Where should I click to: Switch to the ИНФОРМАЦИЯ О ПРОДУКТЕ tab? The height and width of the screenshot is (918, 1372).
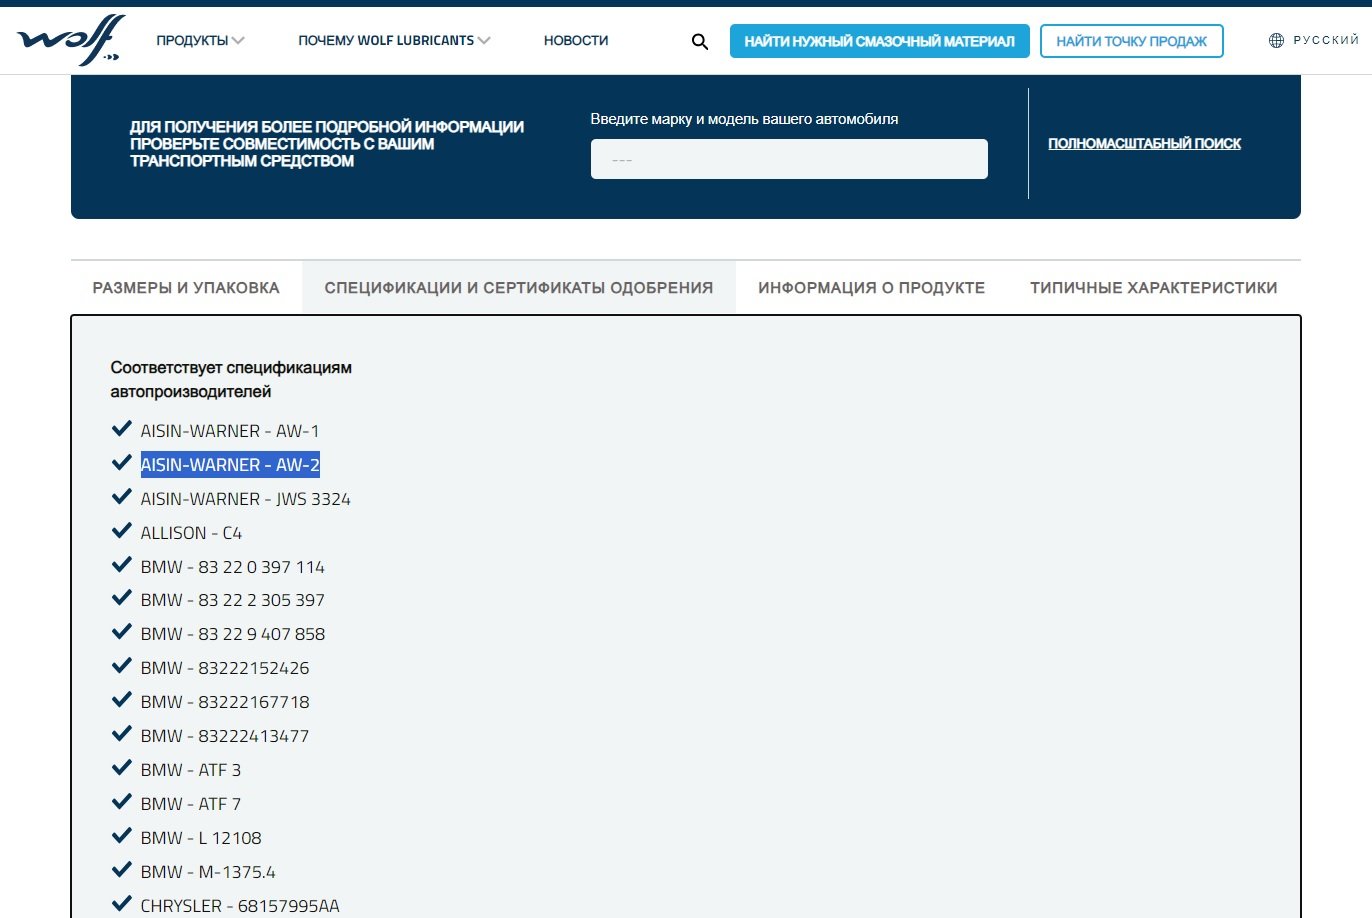pos(871,288)
